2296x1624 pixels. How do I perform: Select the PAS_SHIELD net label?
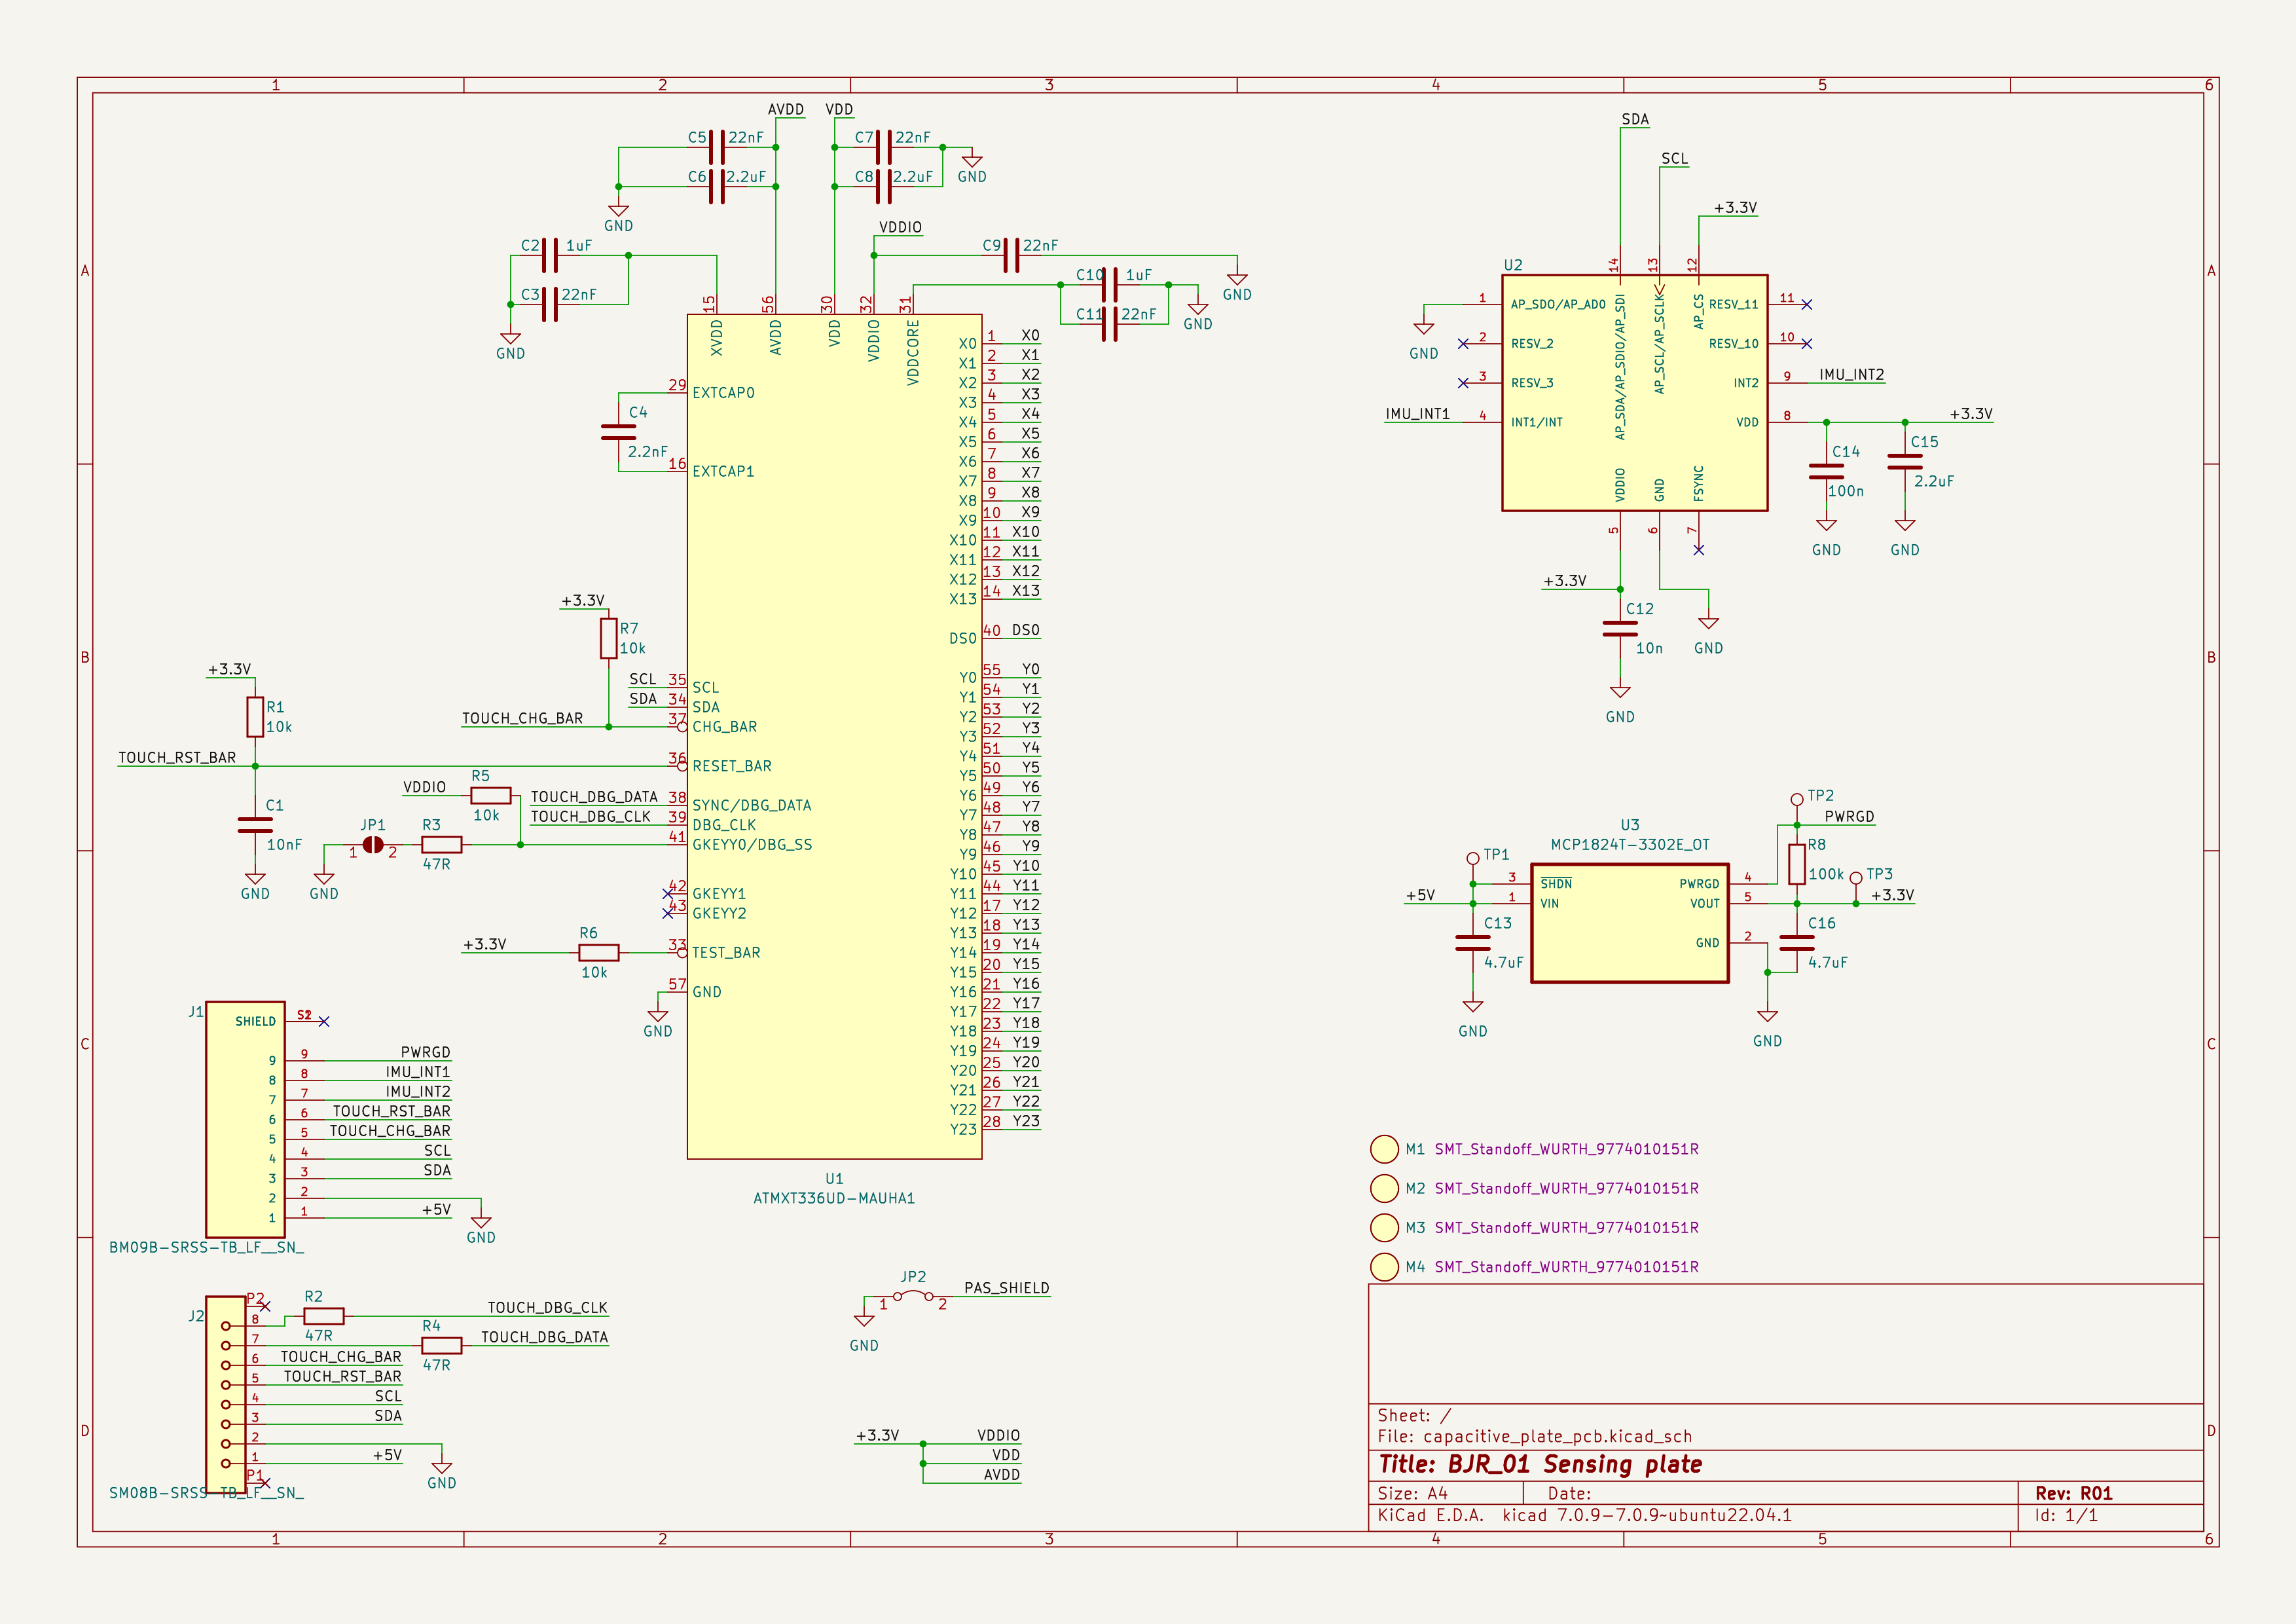[x=1006, y=1288]
